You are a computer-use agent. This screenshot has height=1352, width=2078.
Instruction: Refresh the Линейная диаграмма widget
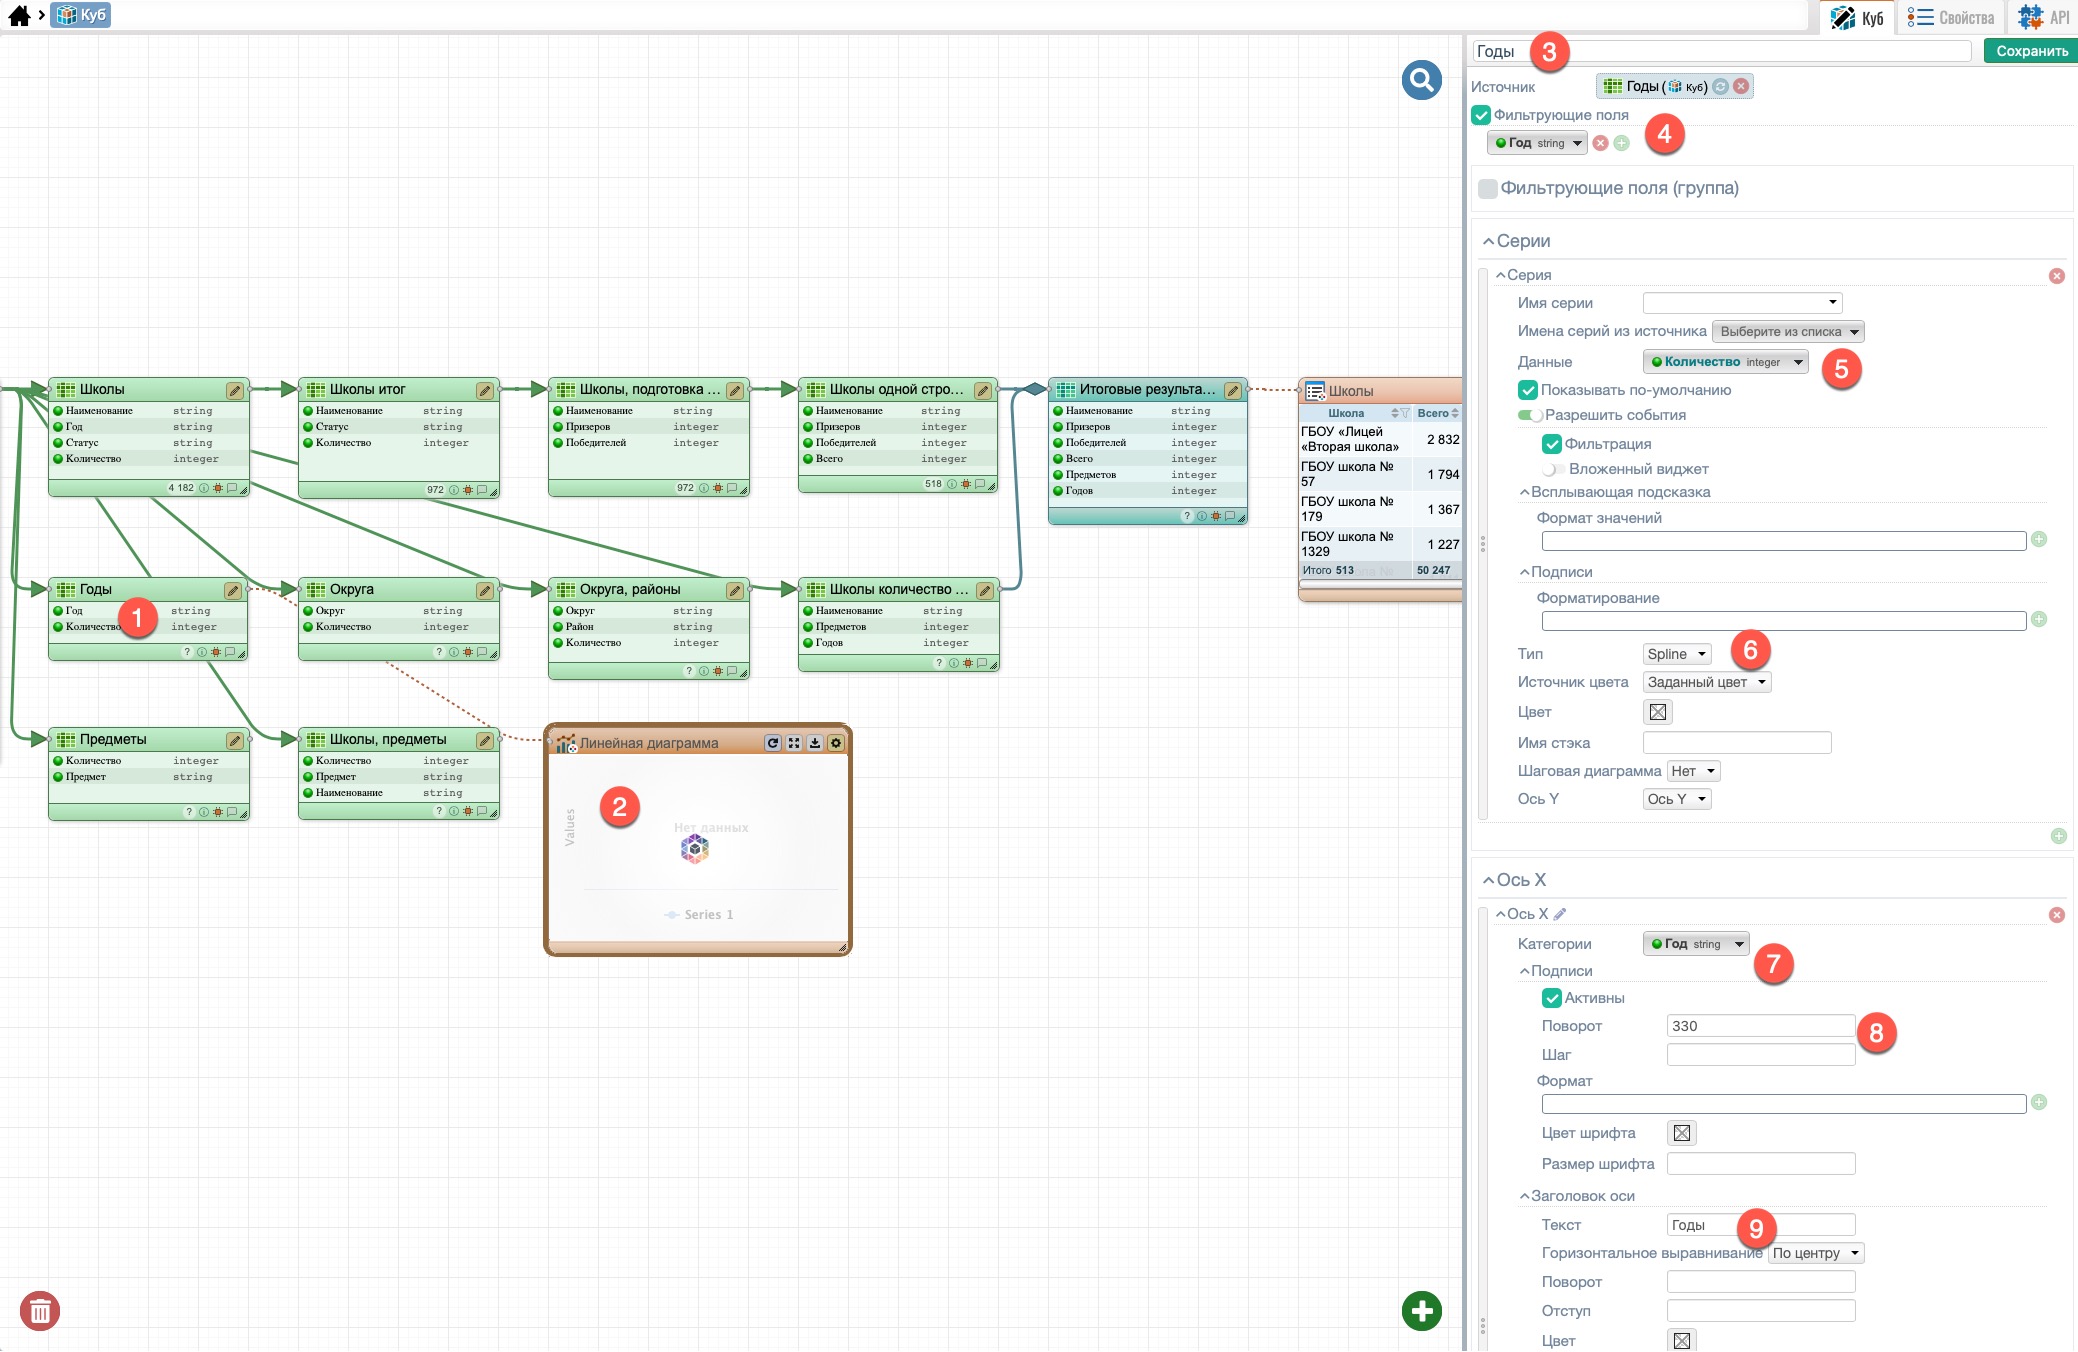pos(772,743)
